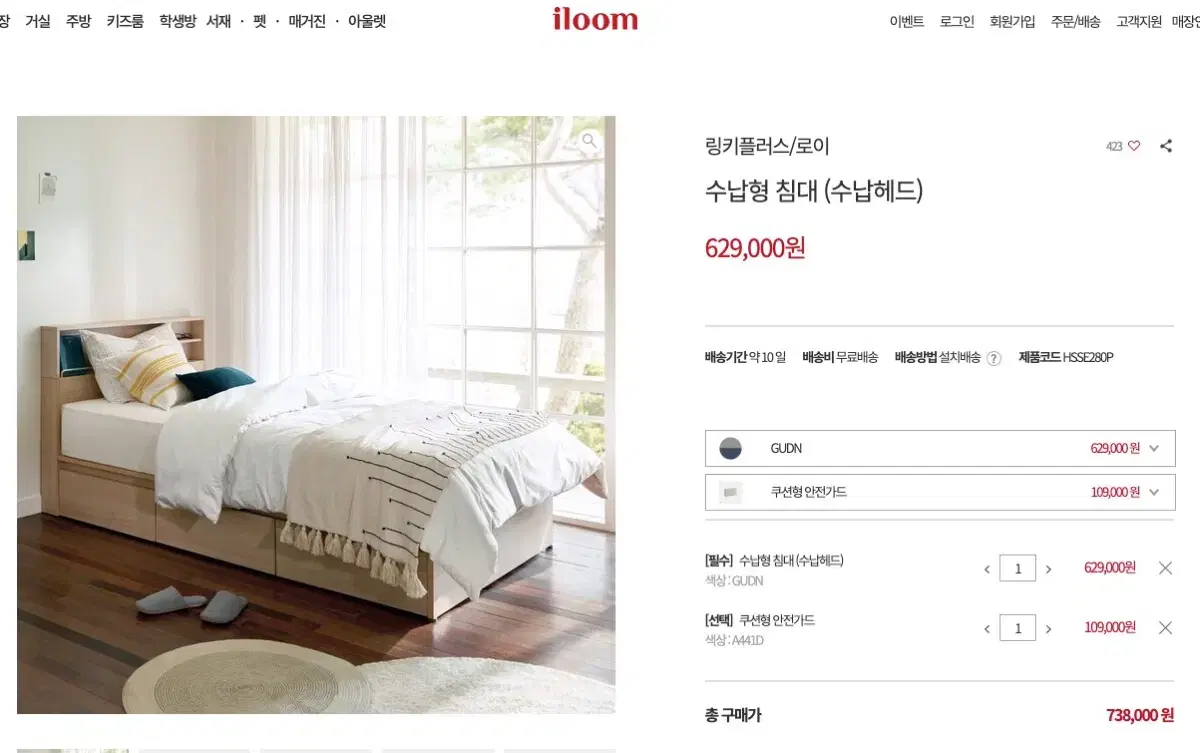1200x753 pixels.
Task: Remove 수납형 침대 item with X icon
Action: [1165, 568]
